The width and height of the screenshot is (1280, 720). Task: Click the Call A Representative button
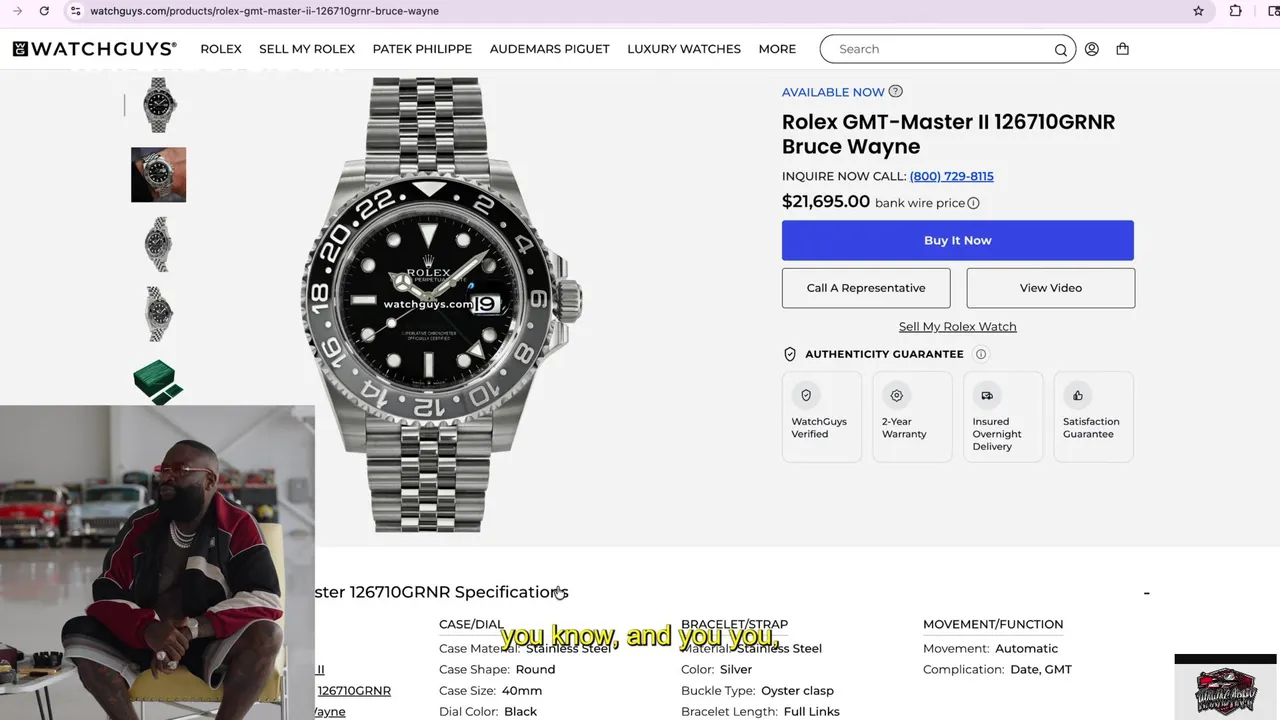(866, 288)
